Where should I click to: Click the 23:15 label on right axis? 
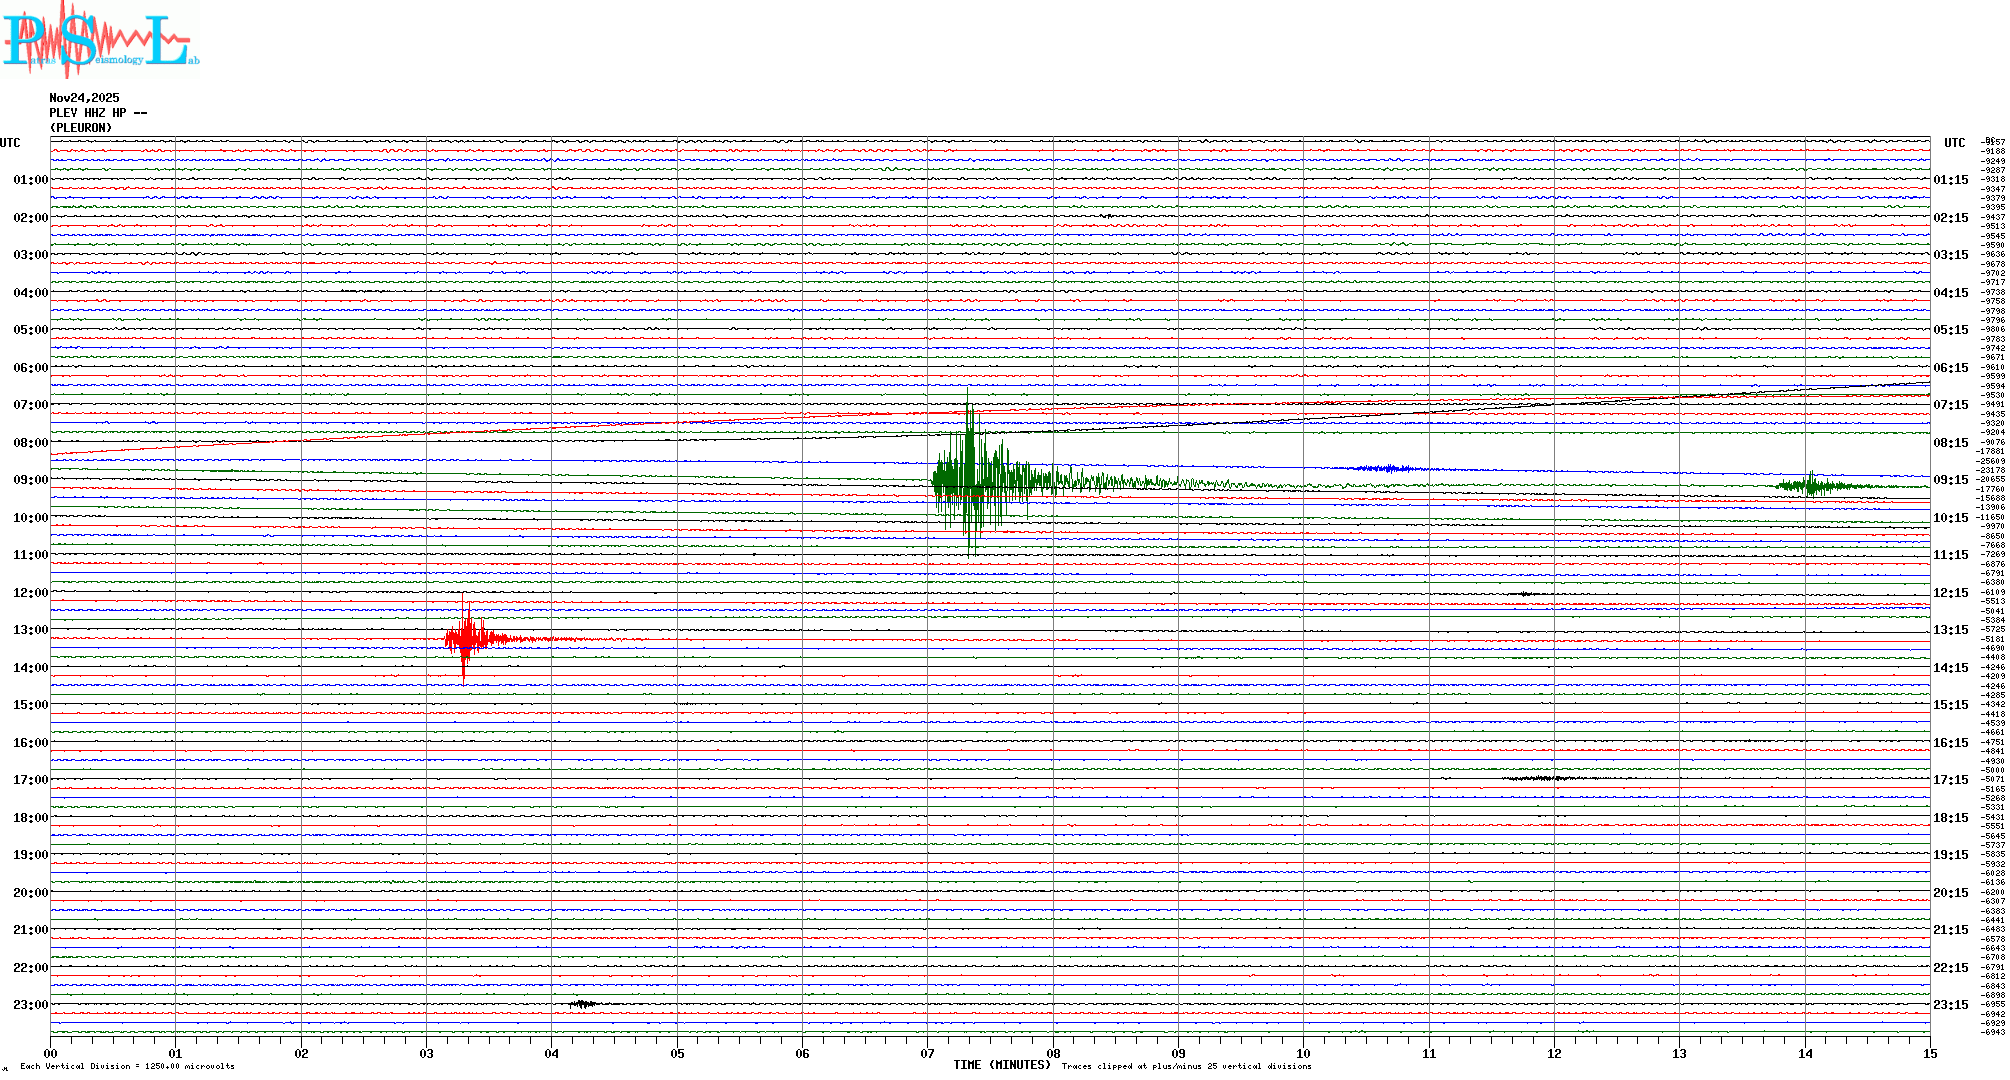click(x=1950, y=1005)
